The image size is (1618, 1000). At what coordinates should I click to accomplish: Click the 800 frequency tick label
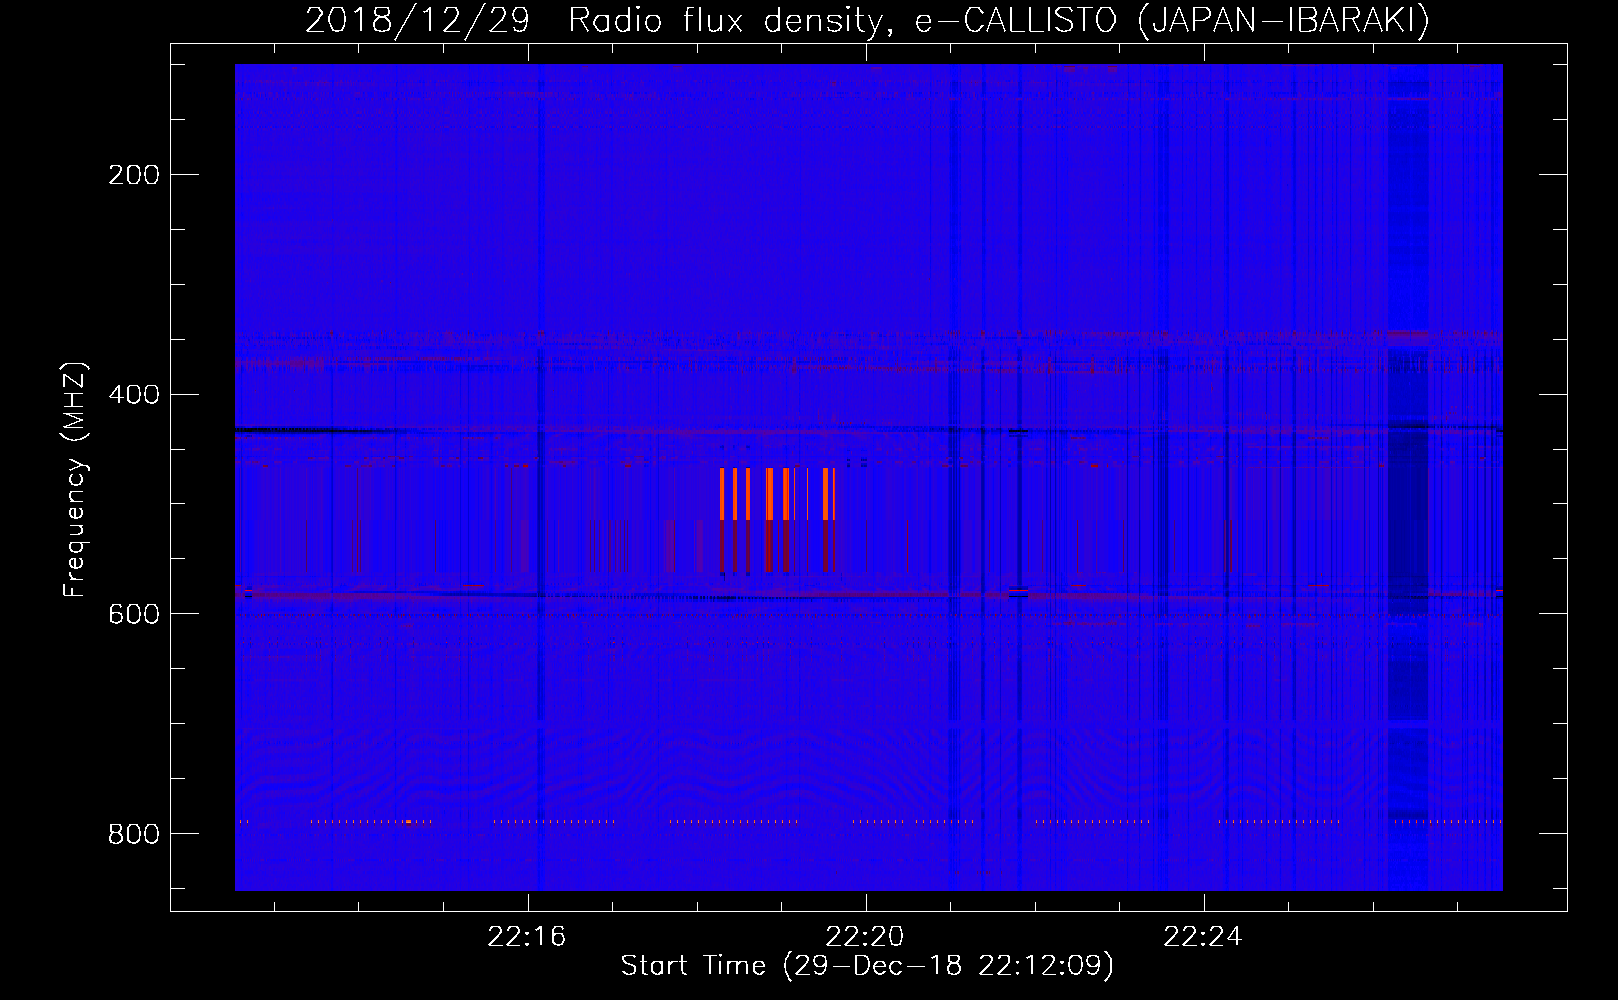(134, 834)
